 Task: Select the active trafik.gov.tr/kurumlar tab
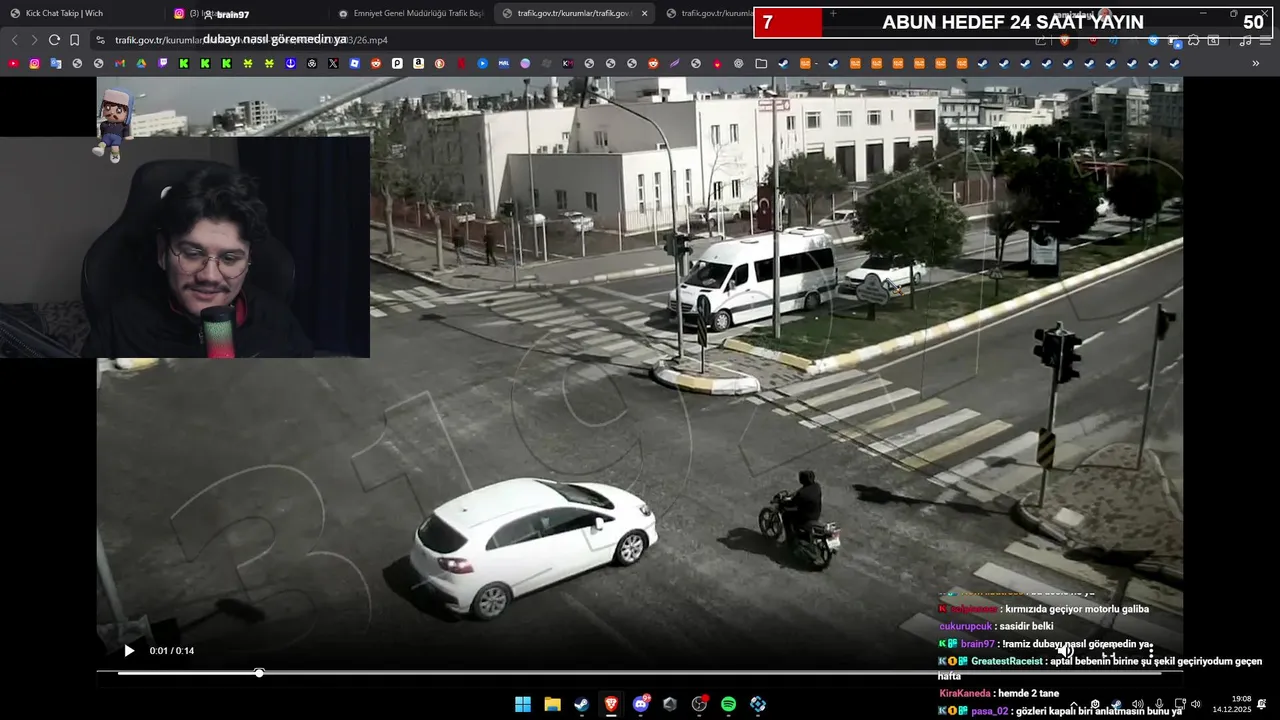573,13
